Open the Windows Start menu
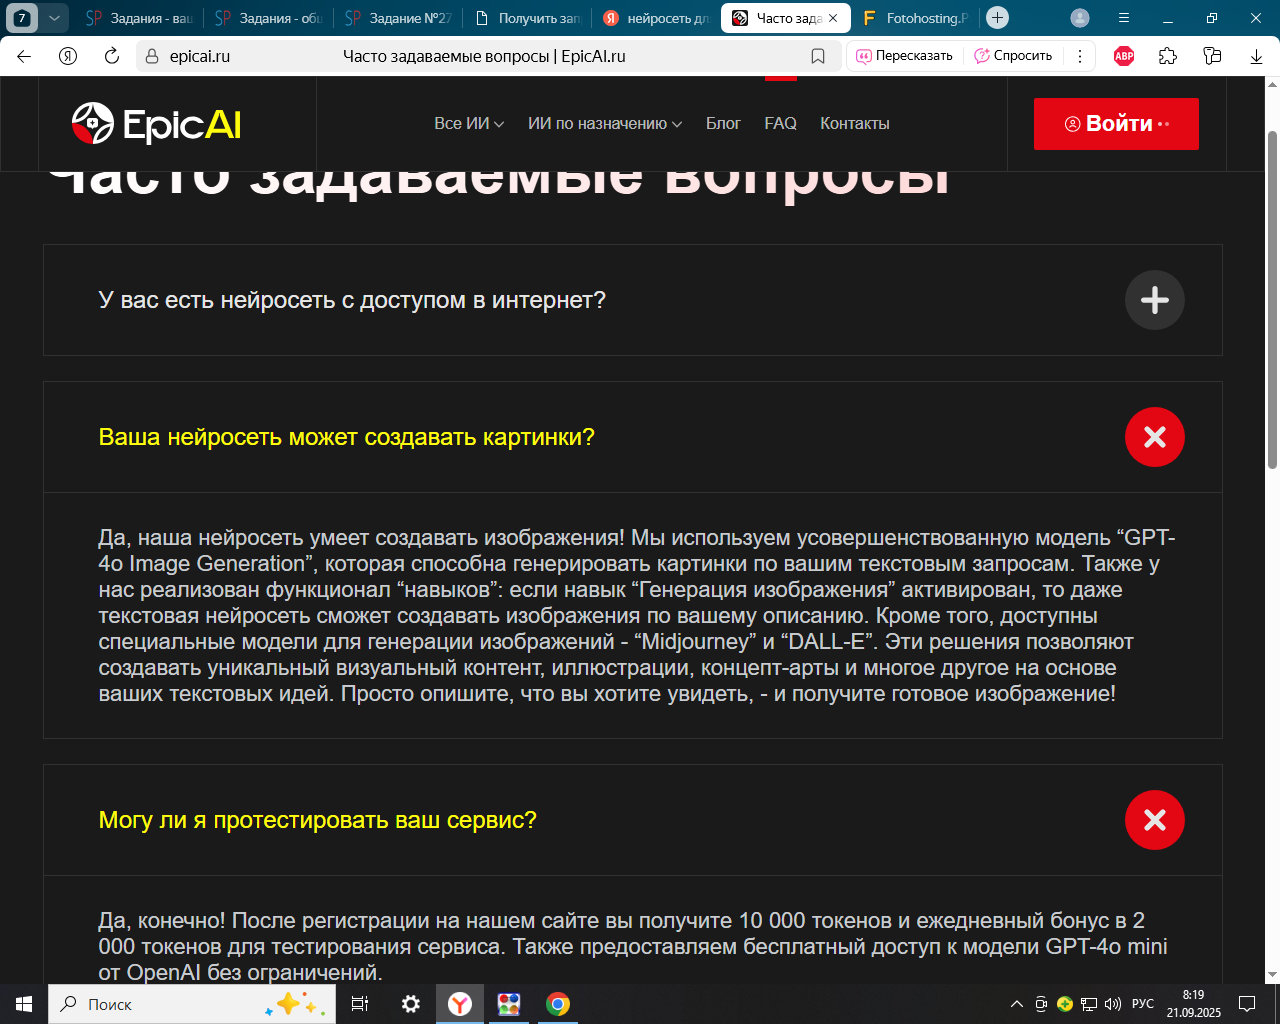This screenshot has height=1024, width=1280. 24,1004
